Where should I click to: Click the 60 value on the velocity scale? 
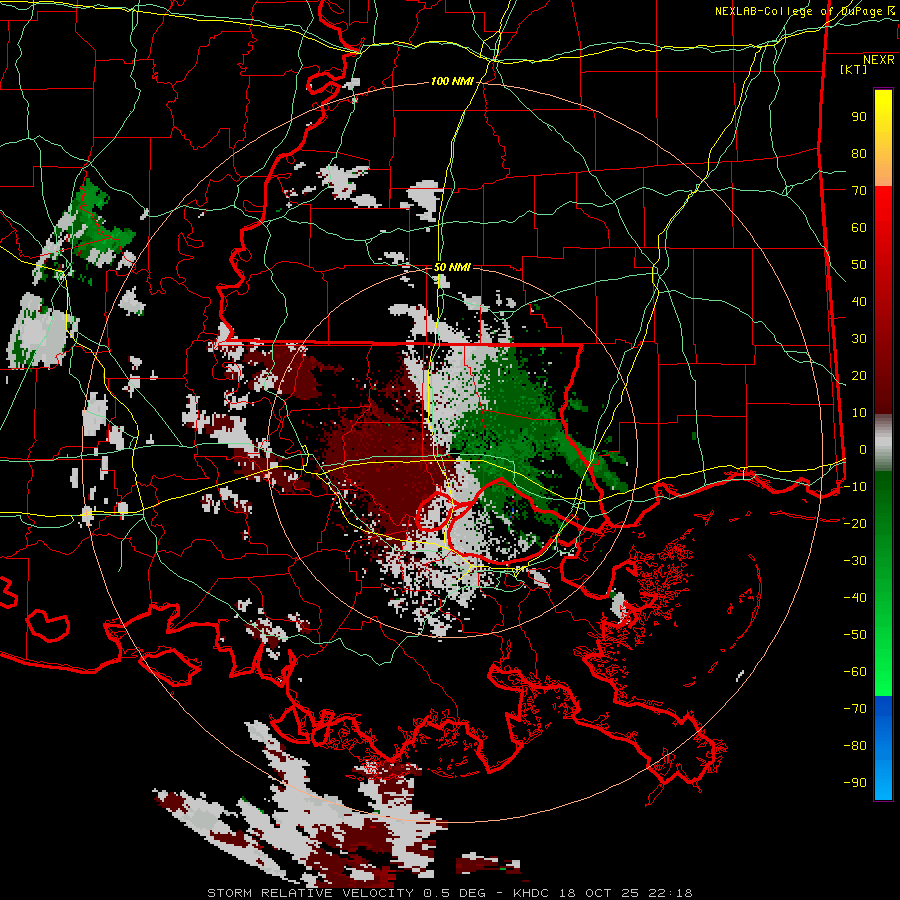(859, 228)
